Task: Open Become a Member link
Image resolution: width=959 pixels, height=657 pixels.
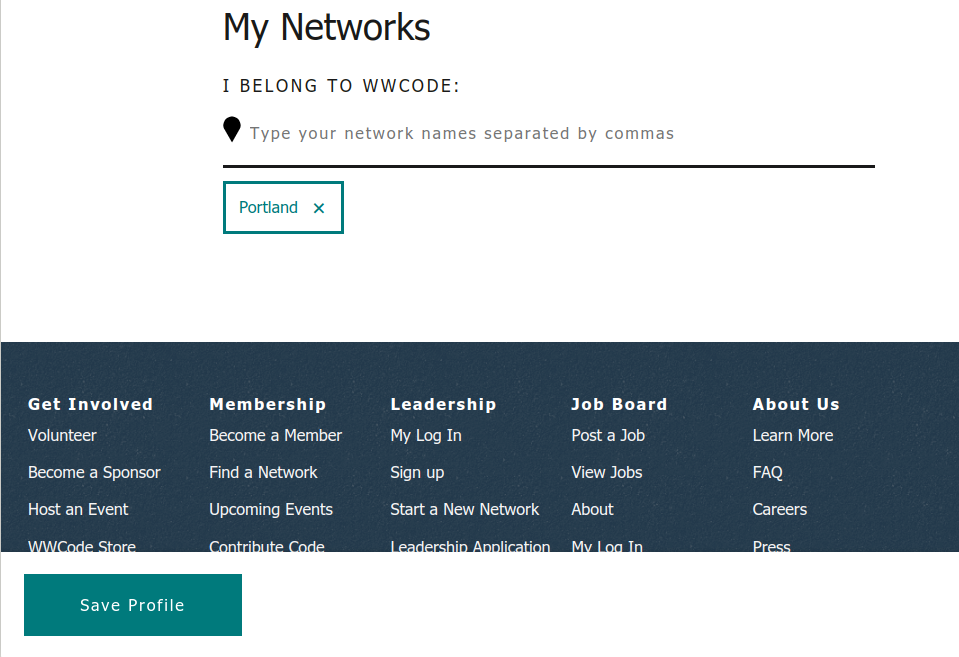Action: [x=275, y=436]
